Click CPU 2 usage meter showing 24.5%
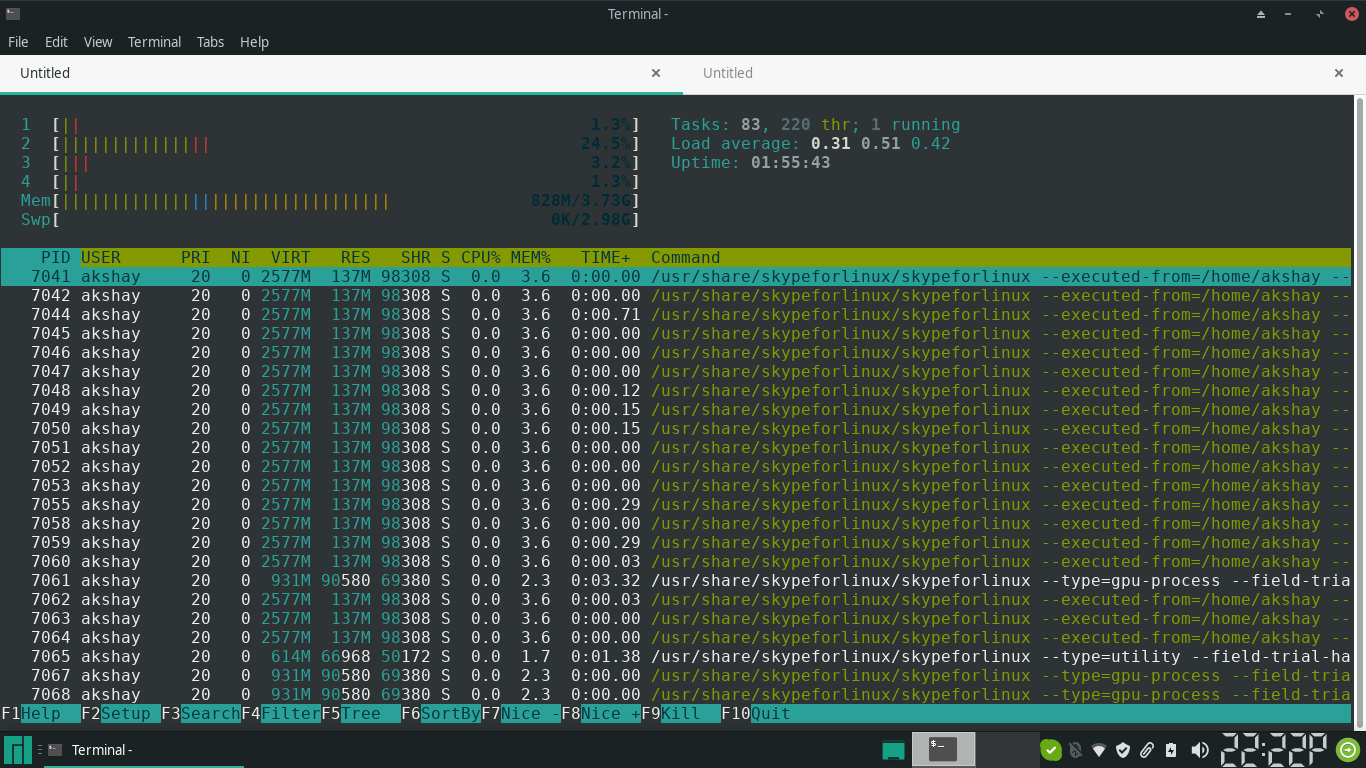The image size is (1366, 768). click(x=331, y=143)
